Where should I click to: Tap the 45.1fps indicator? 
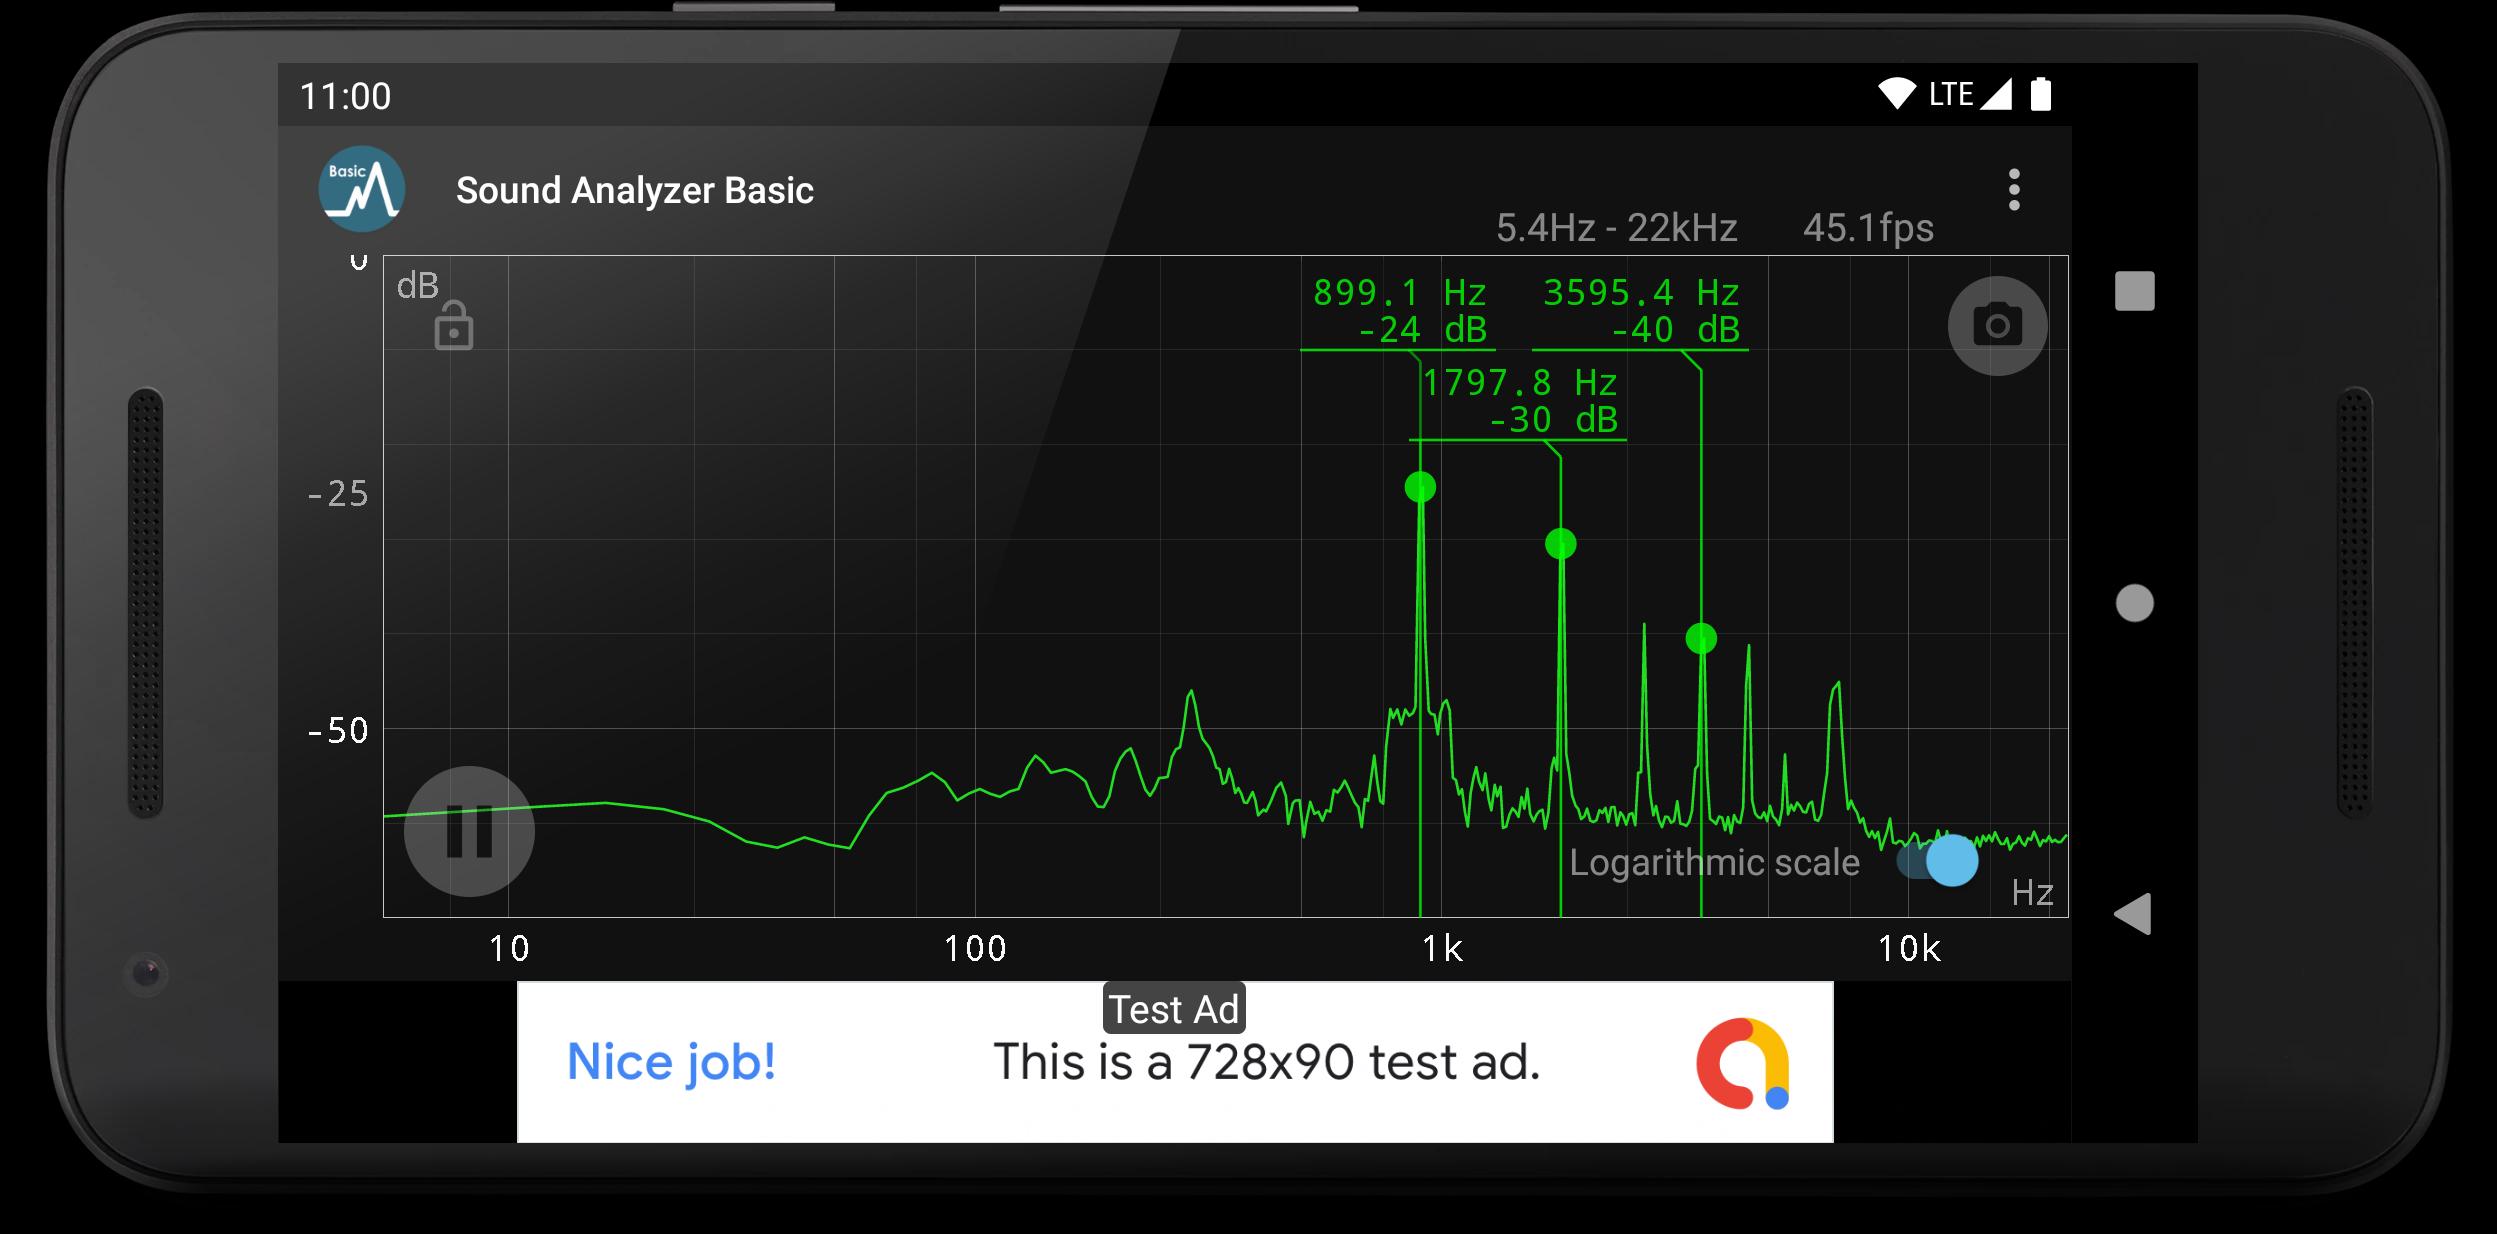pos(1868,228)
